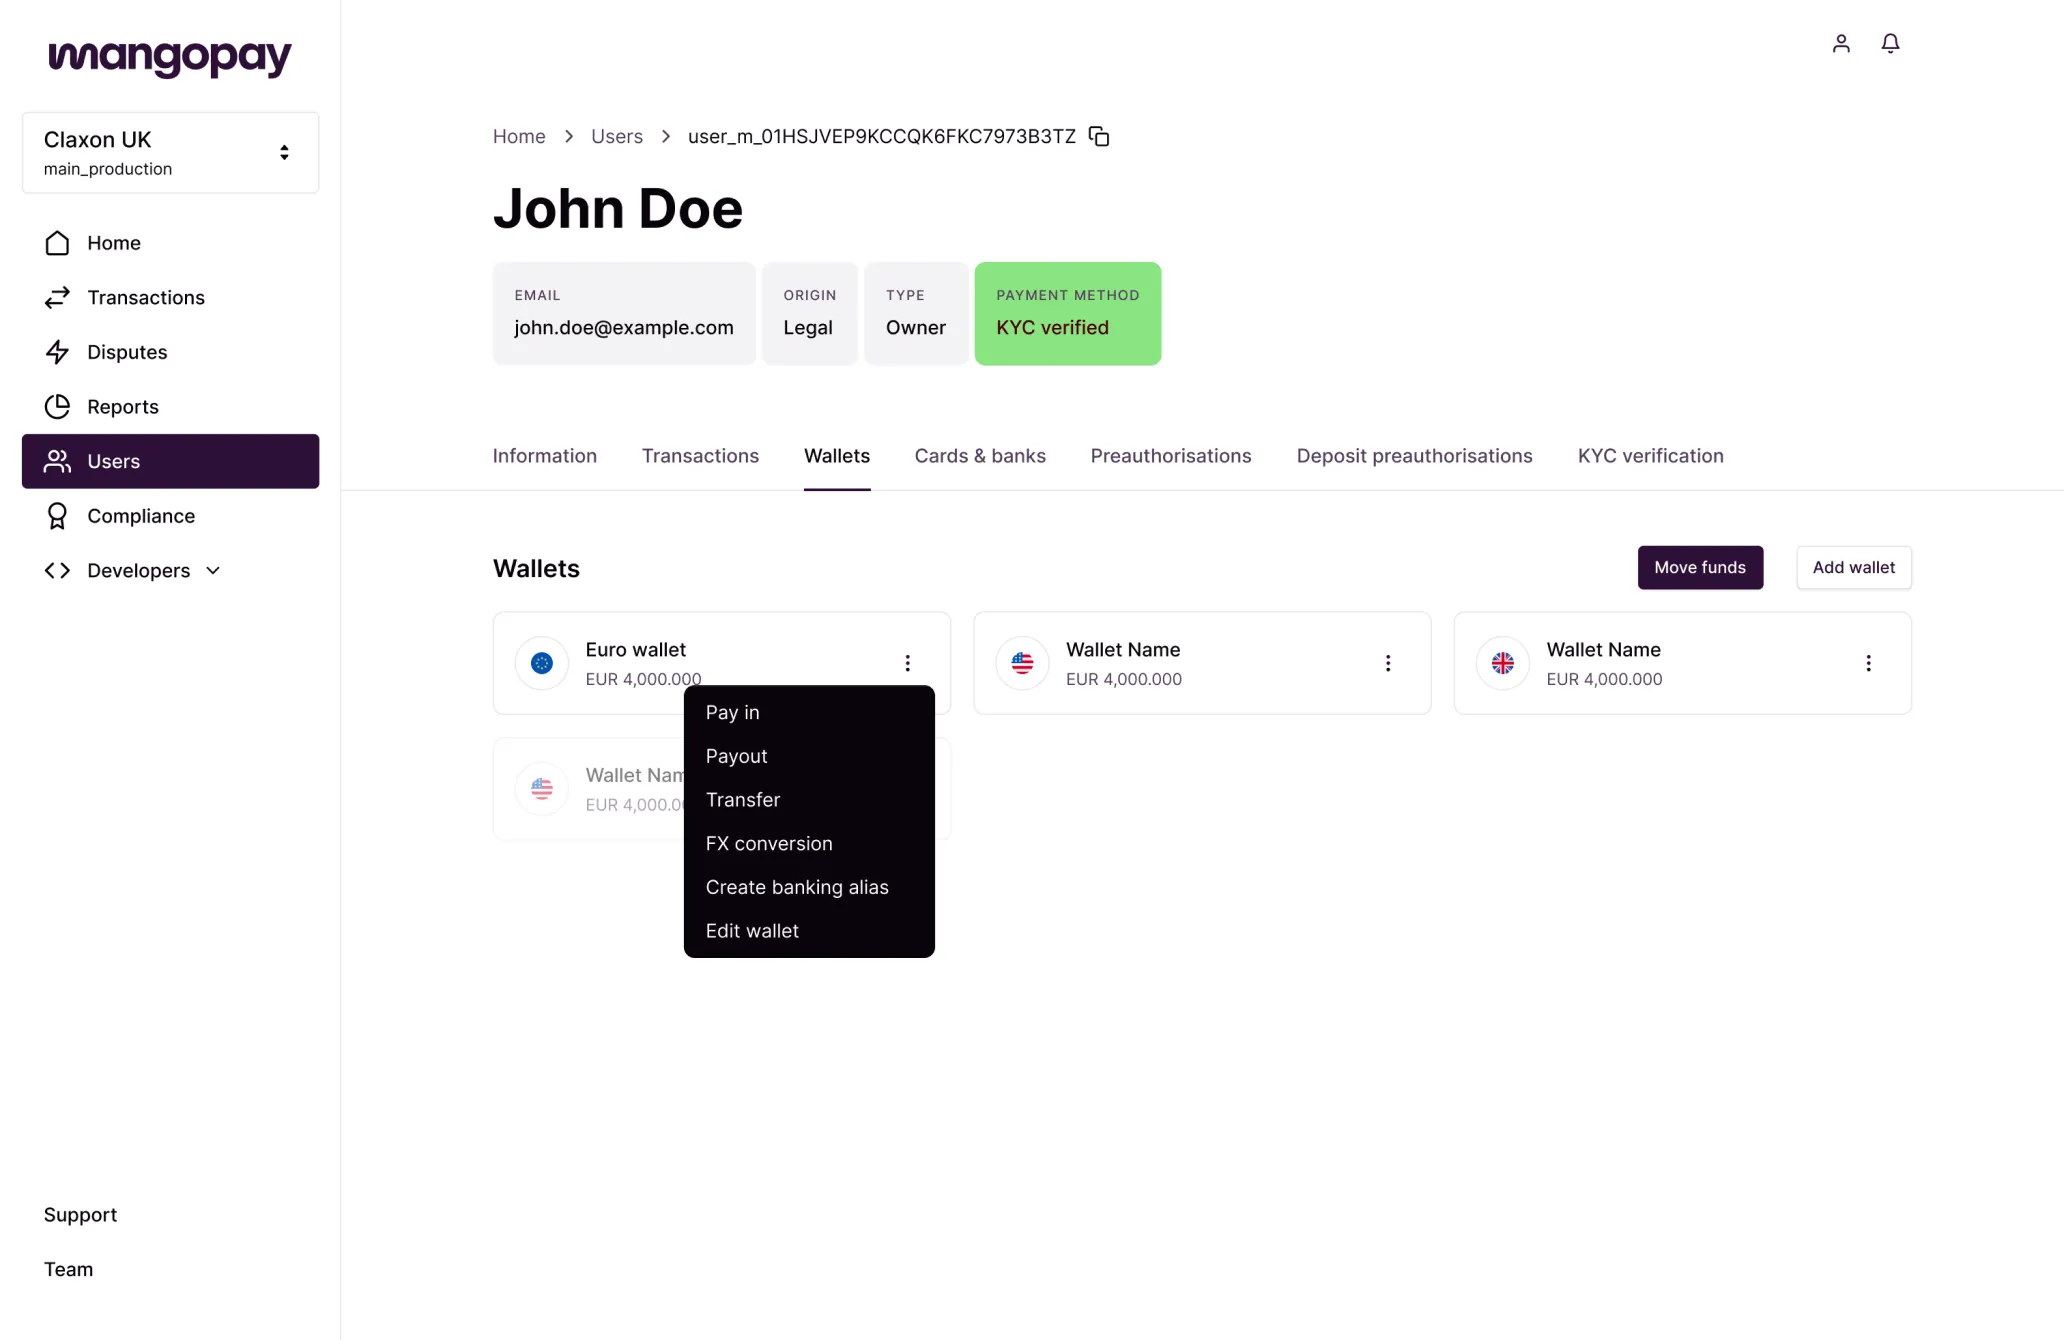
Task: Open the options menu on the UK flag wallet
Action: tap(1868, 663)
